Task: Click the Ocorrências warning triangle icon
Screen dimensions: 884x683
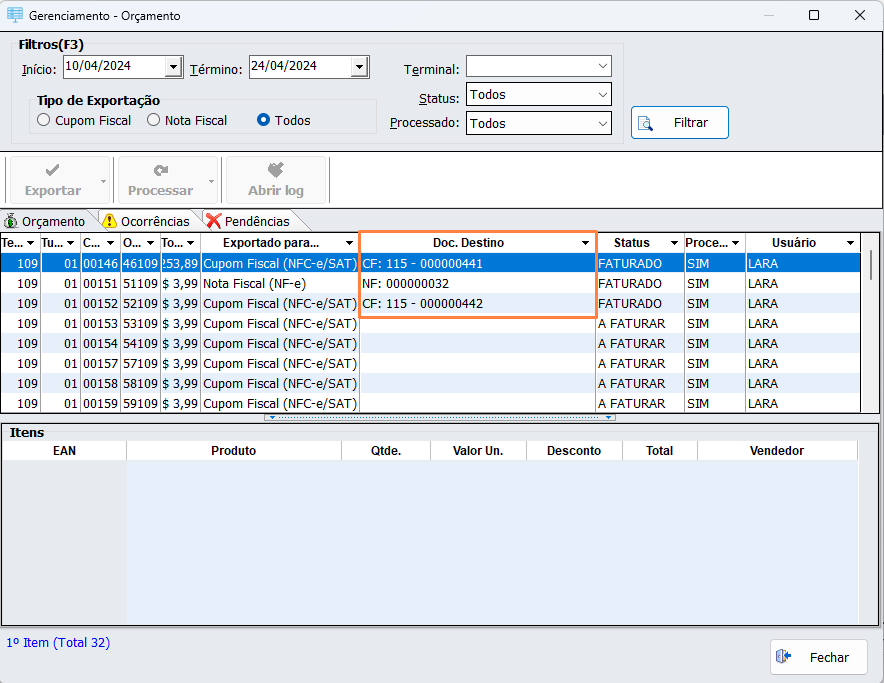Action: pos(110,221)
